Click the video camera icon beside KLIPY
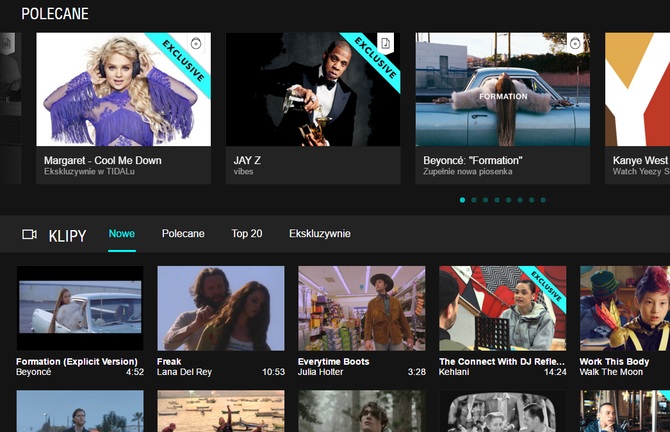This screenshot has width=670, height=432. click(x=29, y=235)
